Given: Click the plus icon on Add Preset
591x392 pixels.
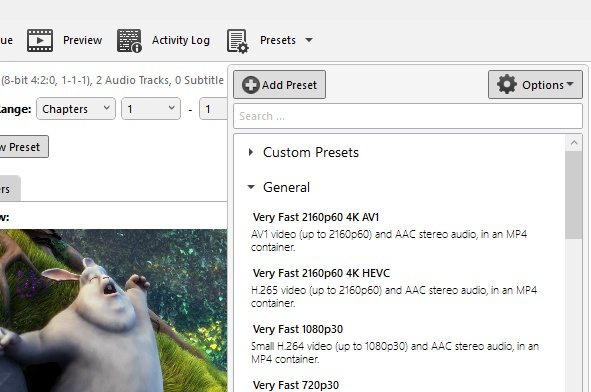Looking at the screenshot, I should pyautogui.click(x=251, y=85).
